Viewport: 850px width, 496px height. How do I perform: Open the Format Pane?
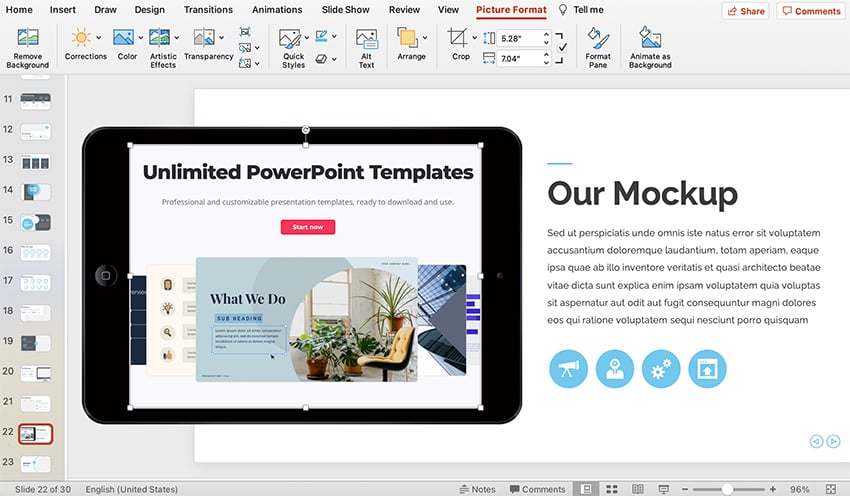(x=598, y=47)
